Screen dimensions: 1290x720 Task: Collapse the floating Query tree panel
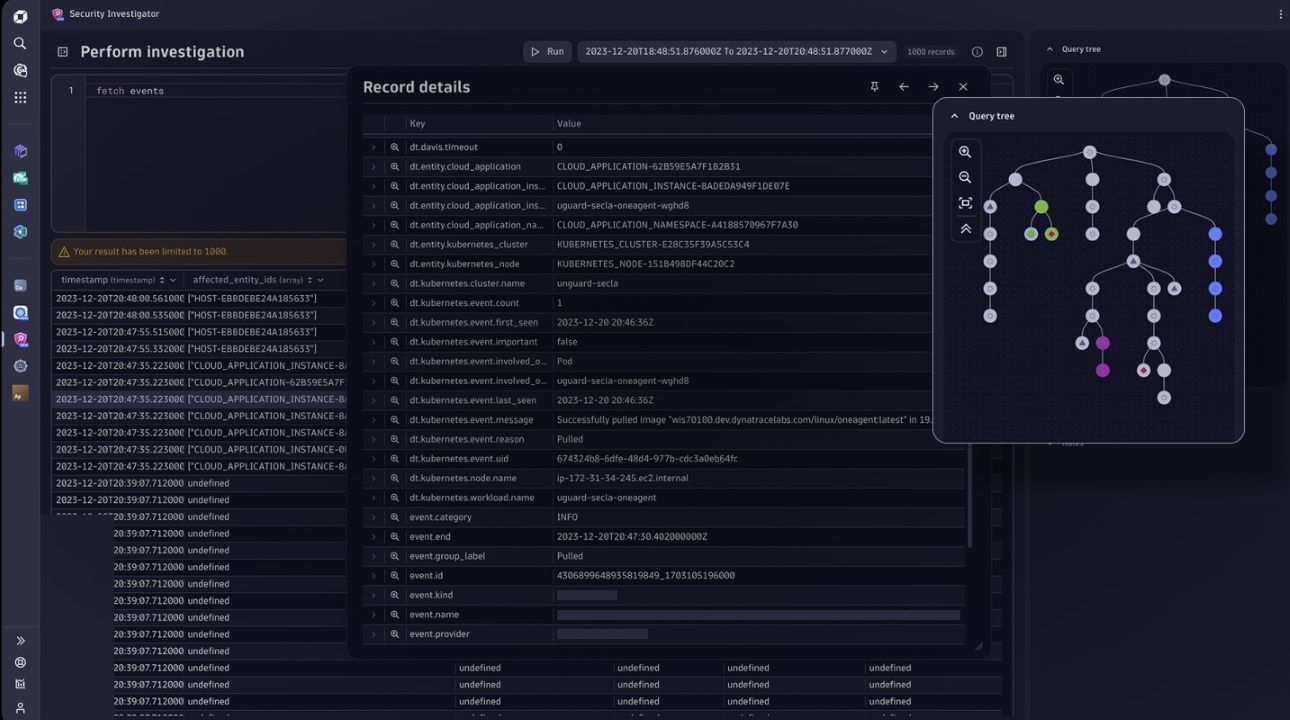click(953, 115)
